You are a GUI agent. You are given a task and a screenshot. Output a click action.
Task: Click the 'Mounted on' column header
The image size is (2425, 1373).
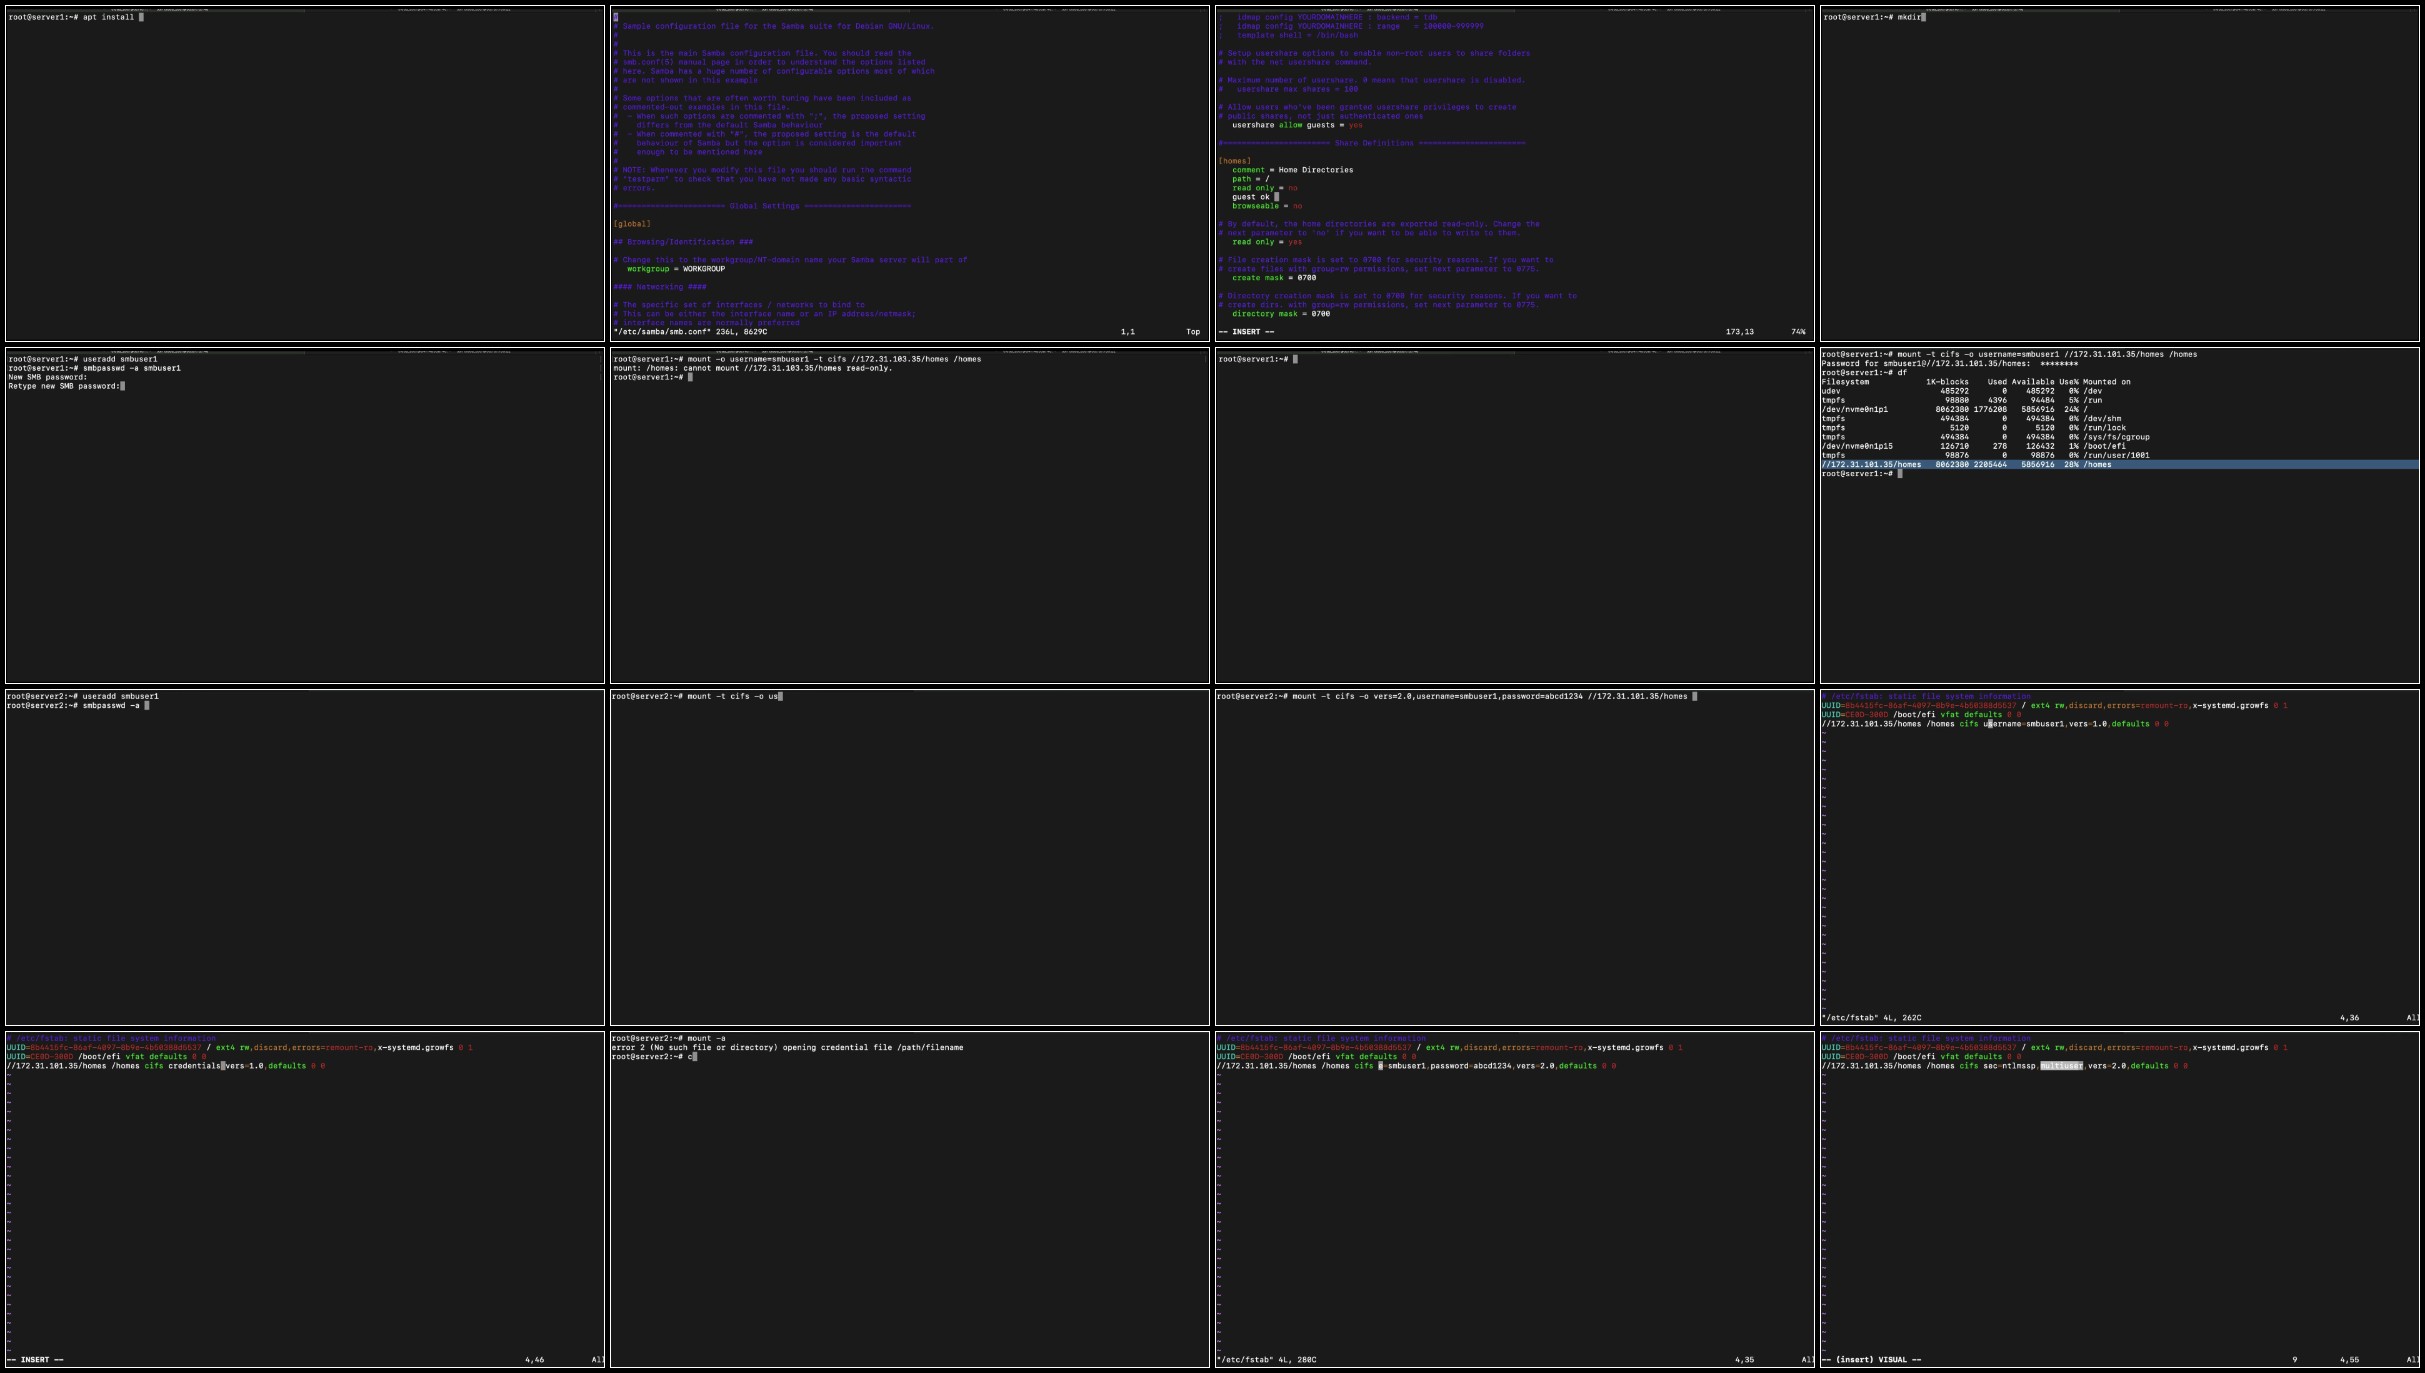(2106, 382)
